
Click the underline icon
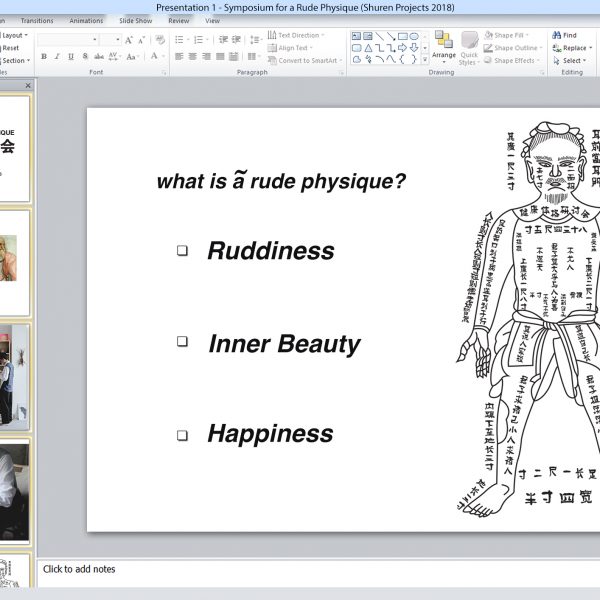tap(71, 57)
